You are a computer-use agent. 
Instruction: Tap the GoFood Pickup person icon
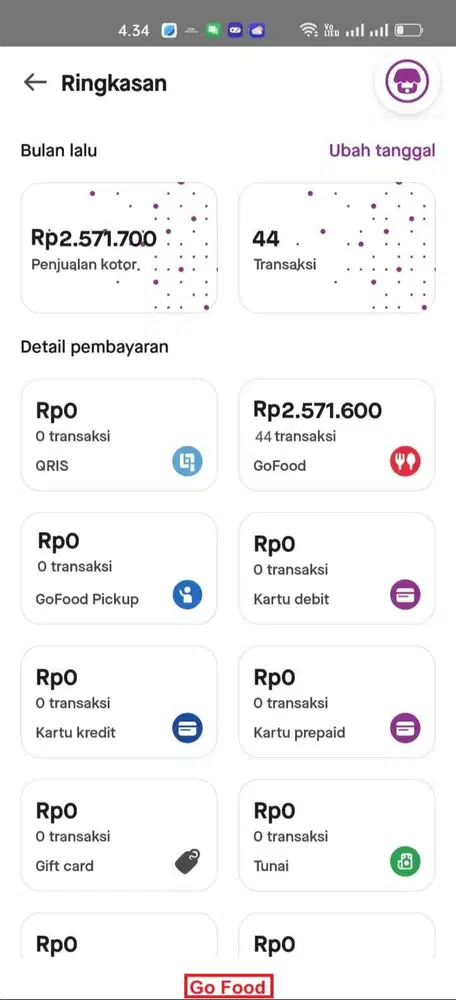pos(188,595)
